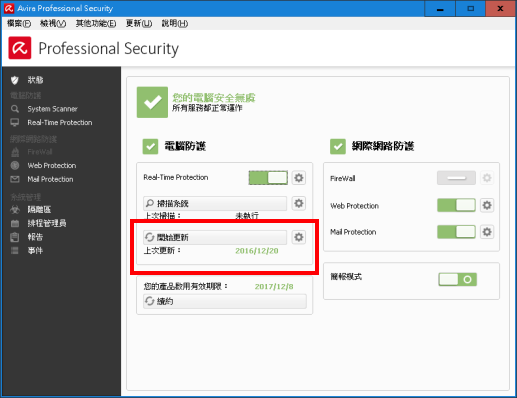Click the 電腦防護 green check icon
Screen dimensions: 517x398
[x=150, y=146]
